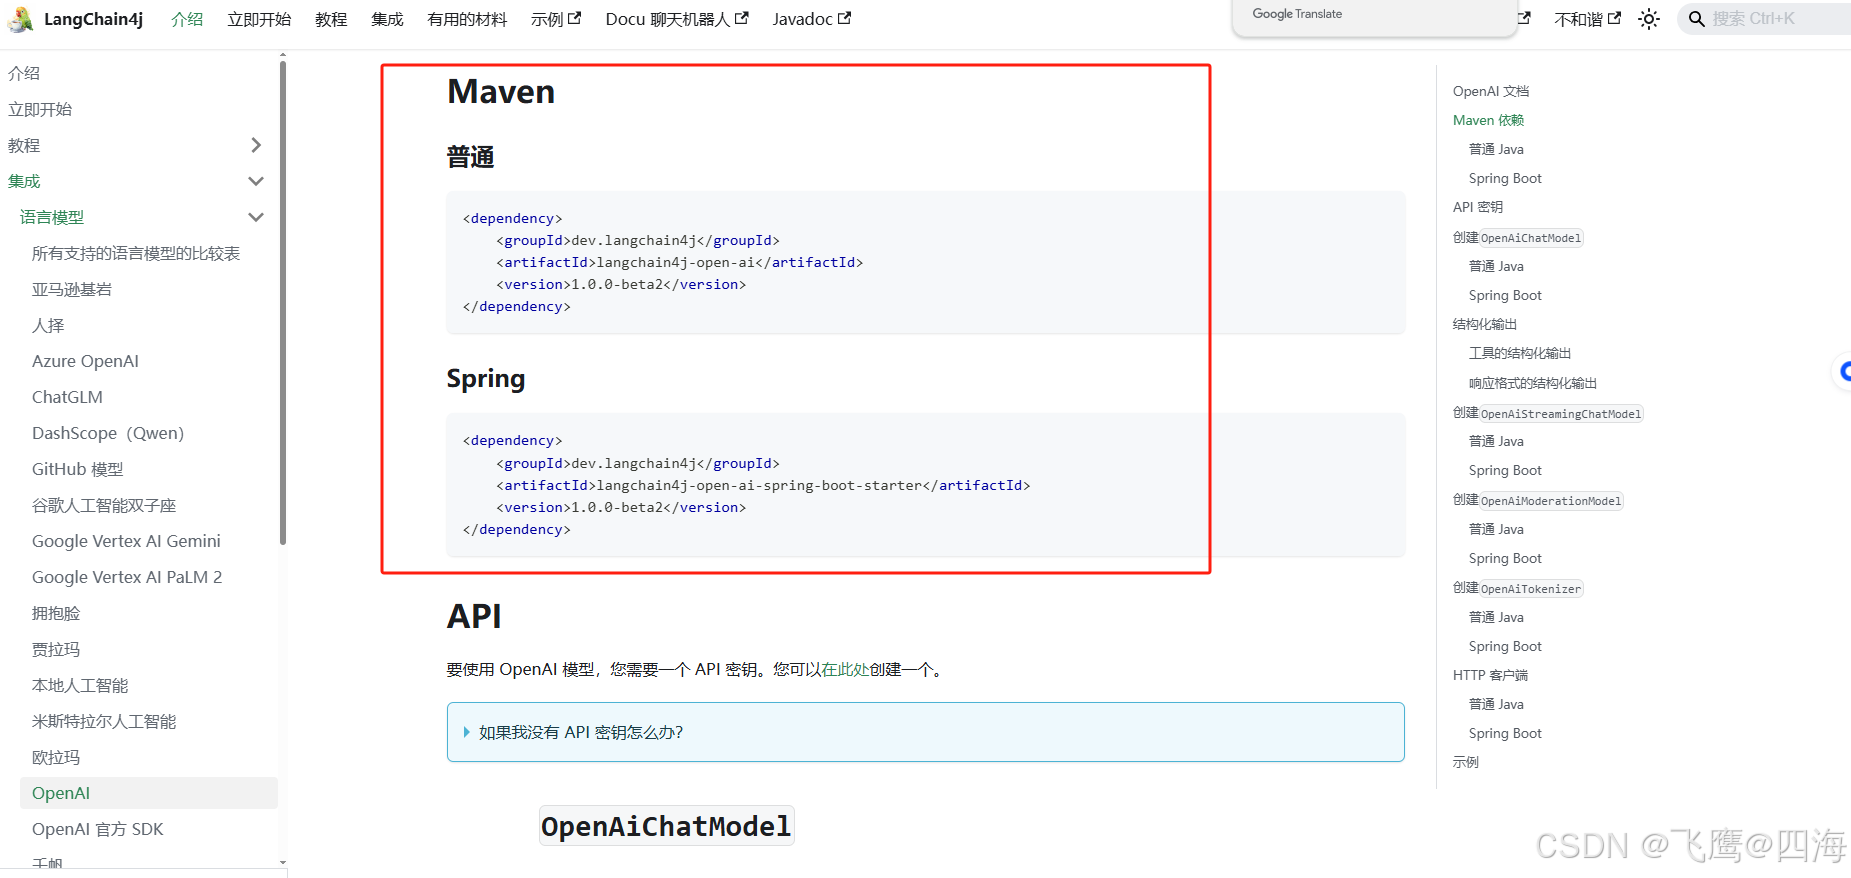
Task: Jump to Maven 依赖 in the outline
Action: [x=1488, y=120]
